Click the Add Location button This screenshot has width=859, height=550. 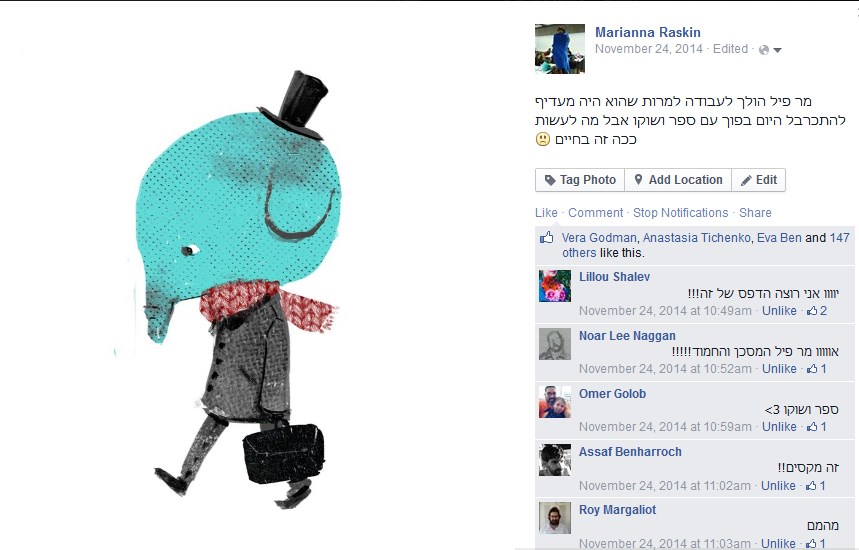(678, 180)
